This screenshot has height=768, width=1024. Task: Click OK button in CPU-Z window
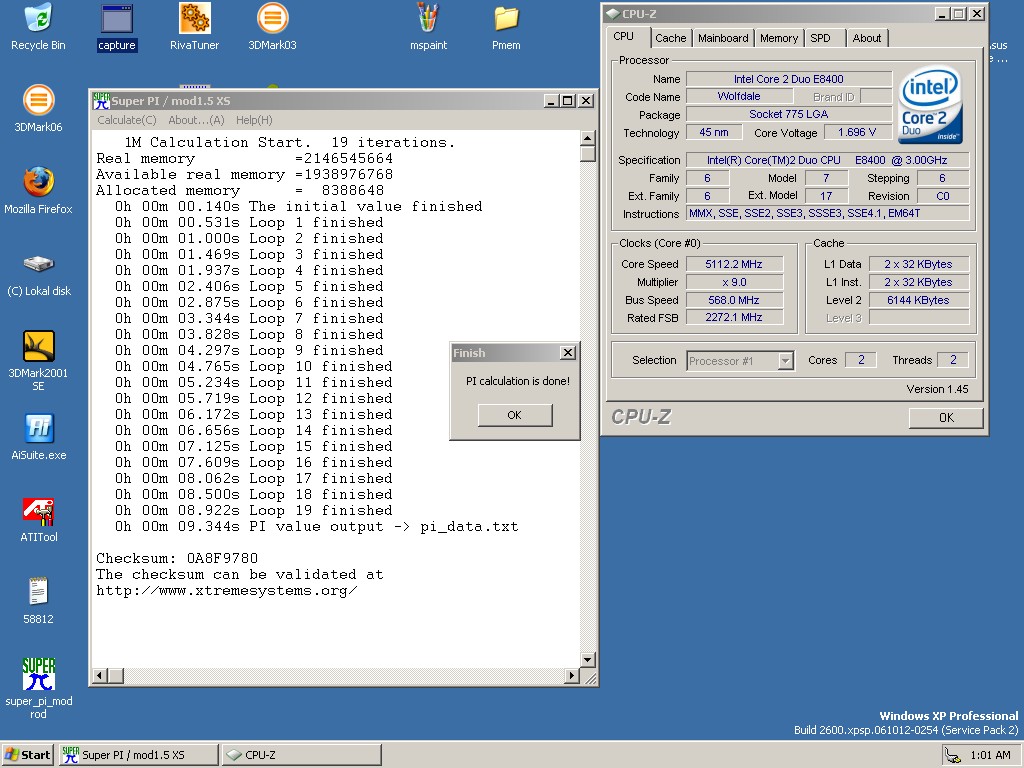[x=946, y=418]
